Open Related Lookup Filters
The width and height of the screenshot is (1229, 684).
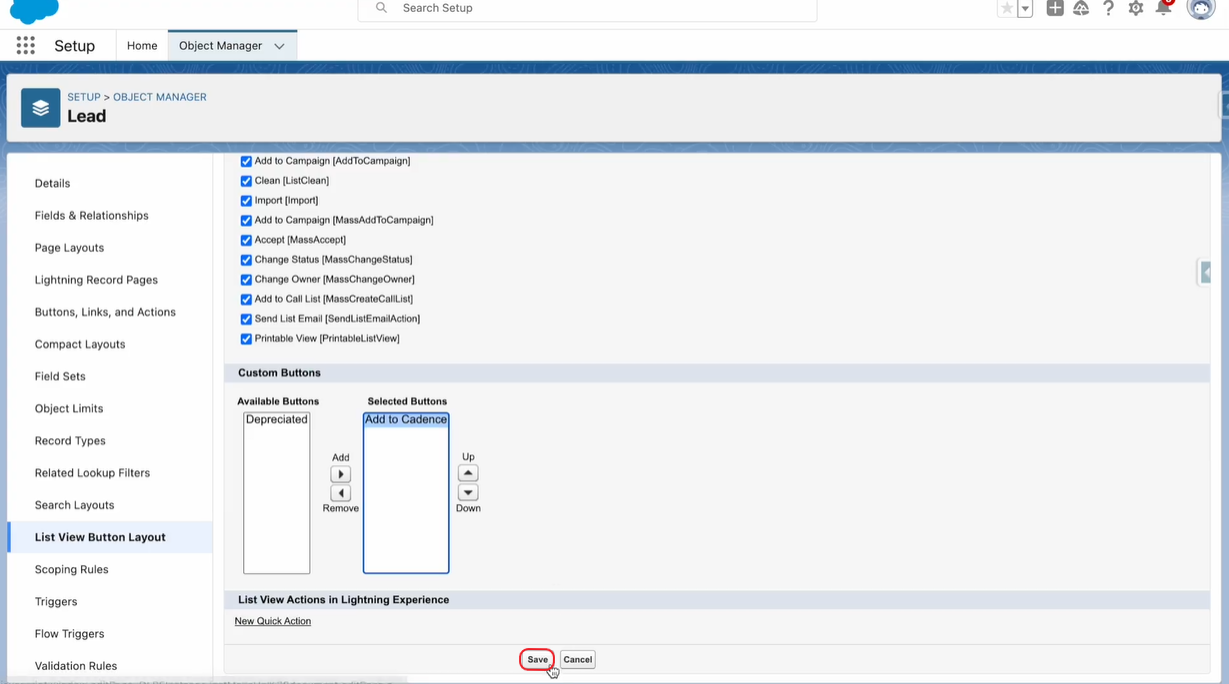[x=92, y=472]
